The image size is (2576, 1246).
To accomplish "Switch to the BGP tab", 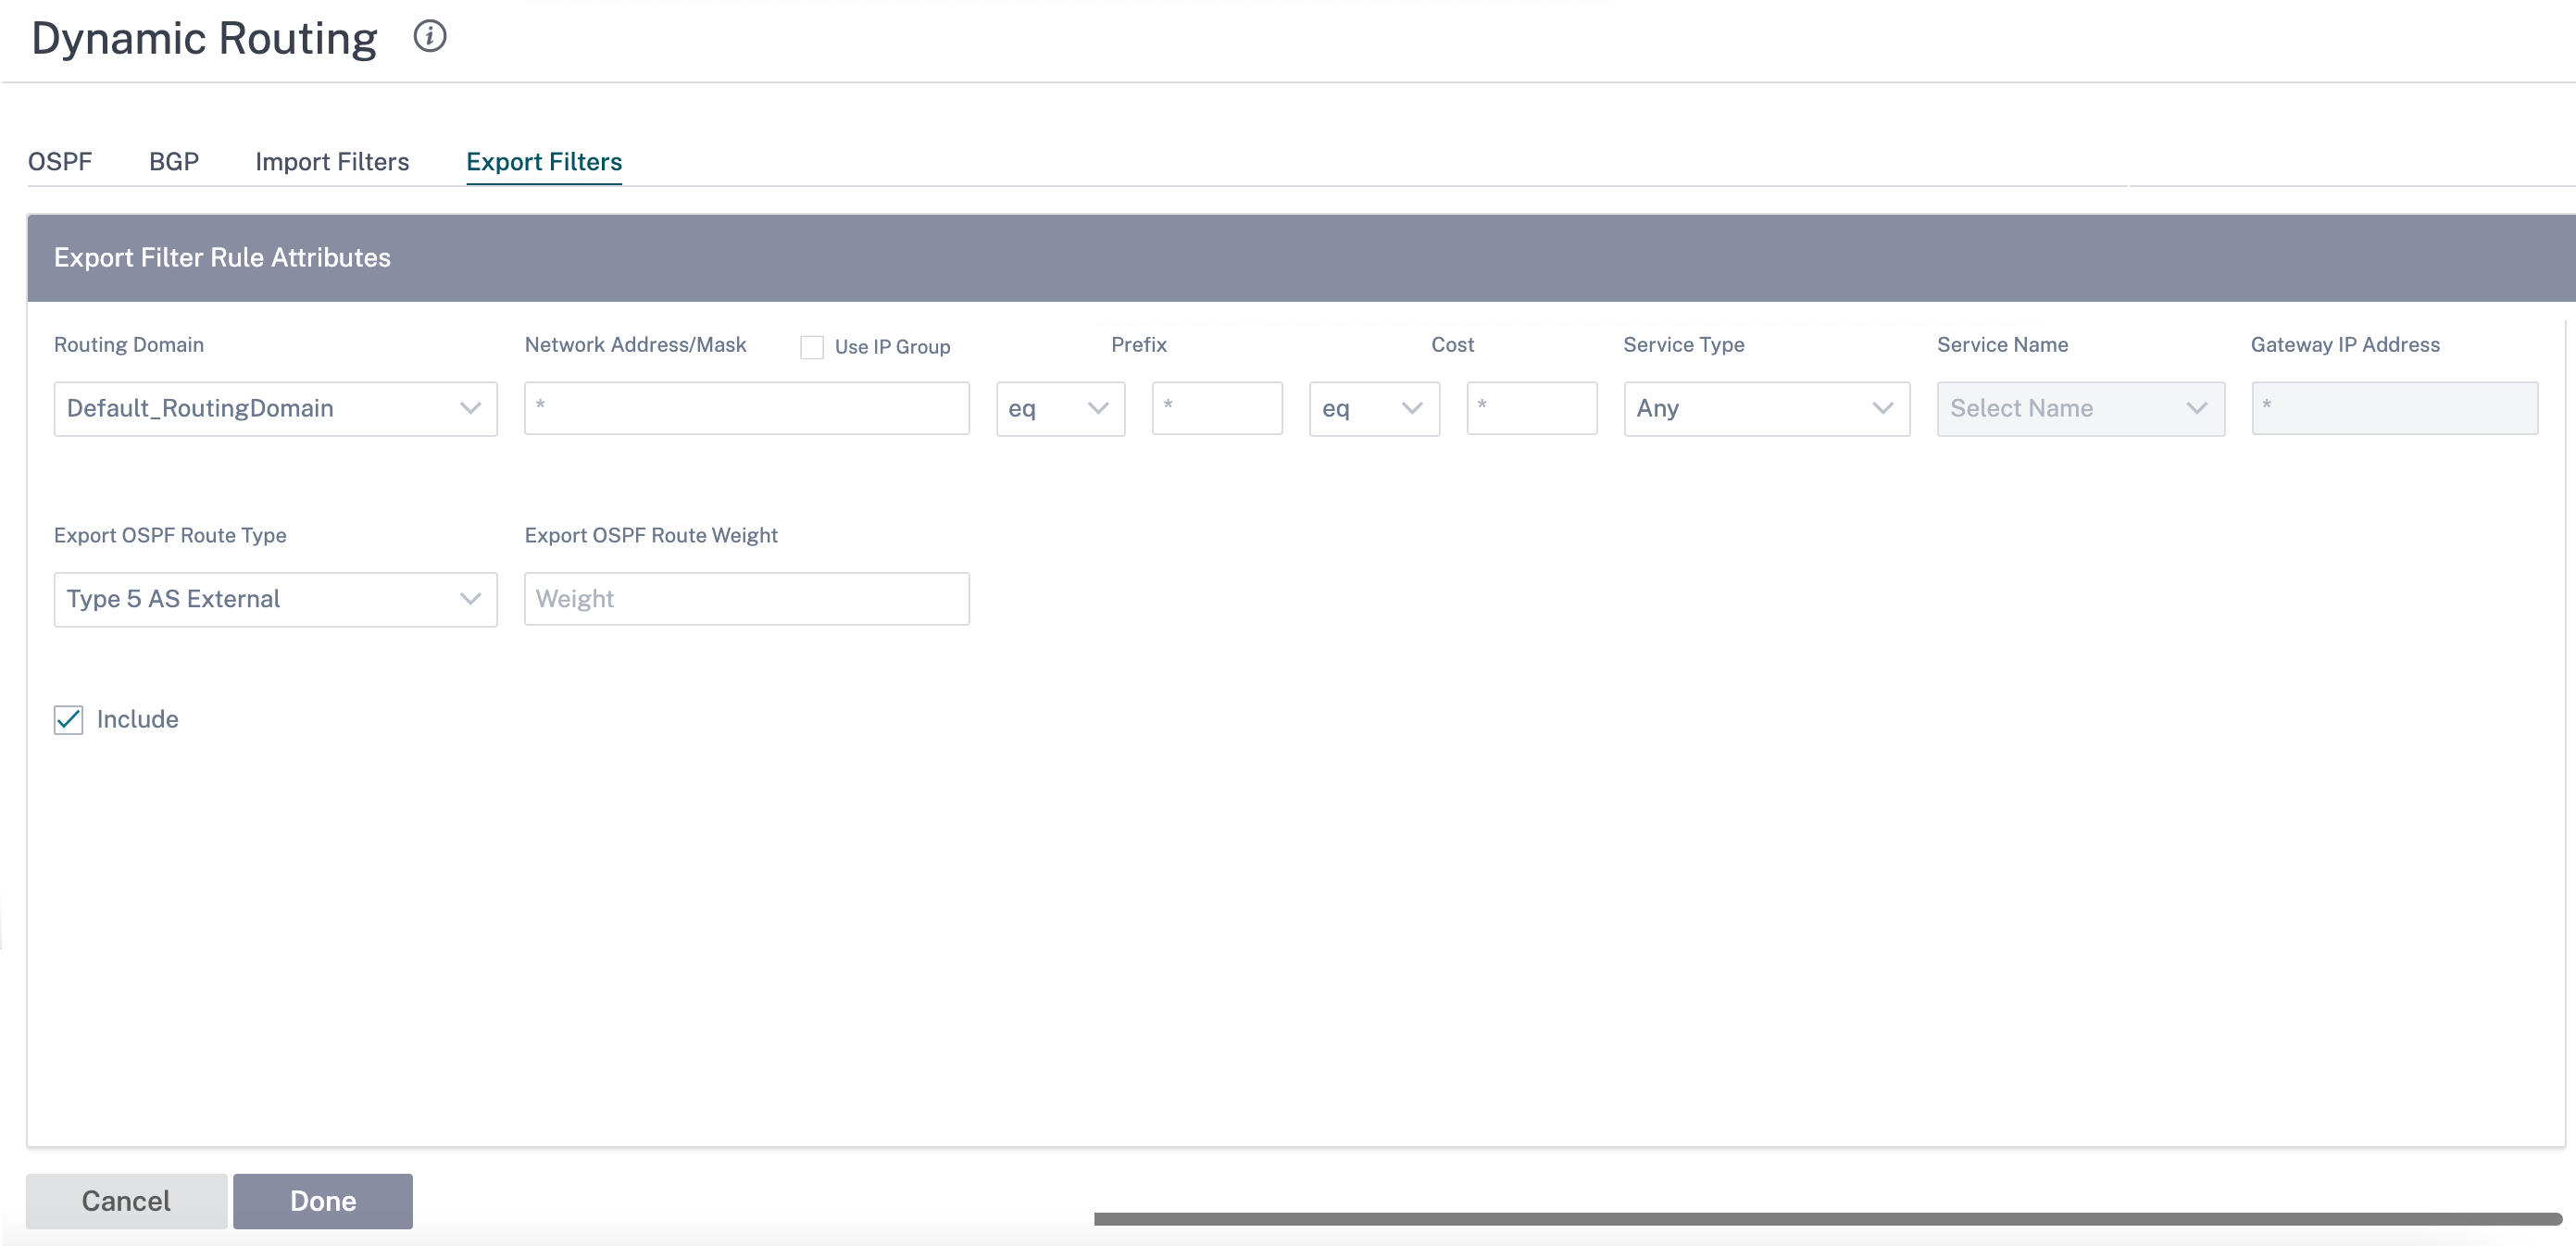I will coord(174,161).
